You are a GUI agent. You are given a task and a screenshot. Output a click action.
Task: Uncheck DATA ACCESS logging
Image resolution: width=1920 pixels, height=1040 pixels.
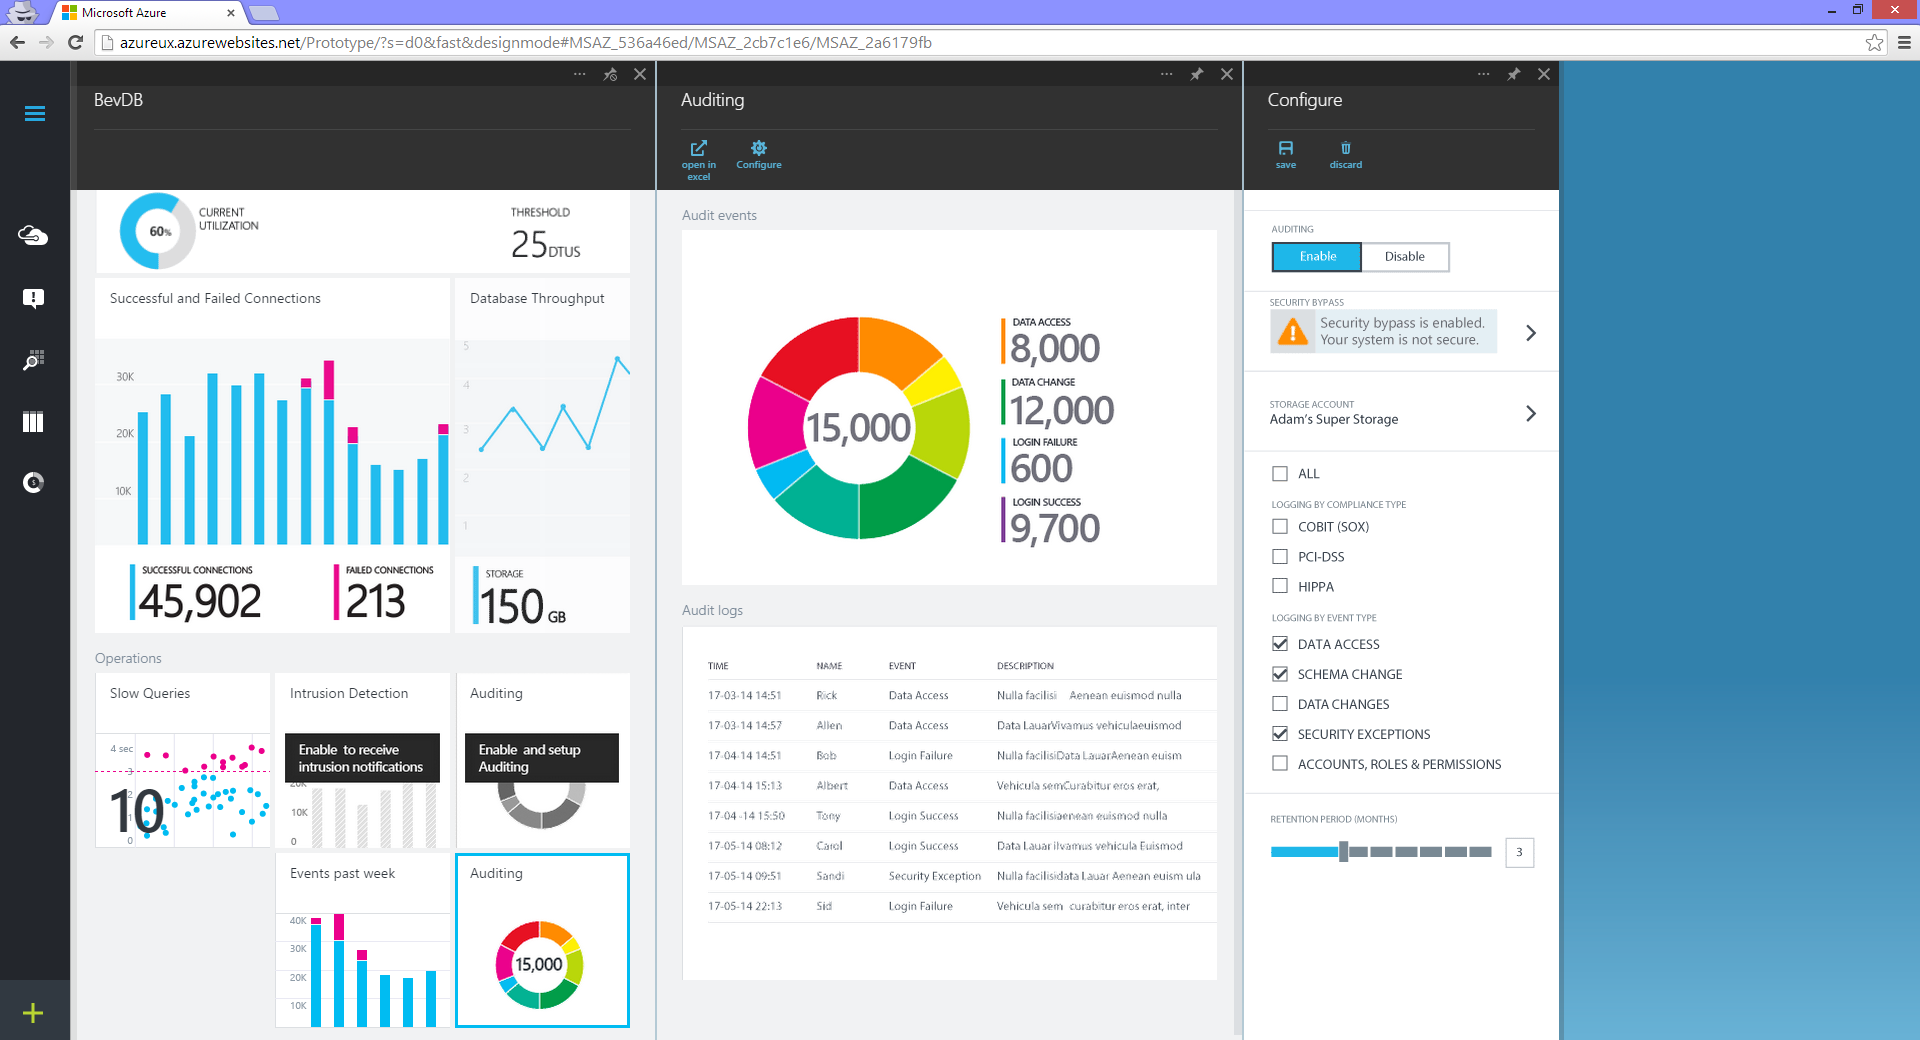click(x=1280, y=644)
